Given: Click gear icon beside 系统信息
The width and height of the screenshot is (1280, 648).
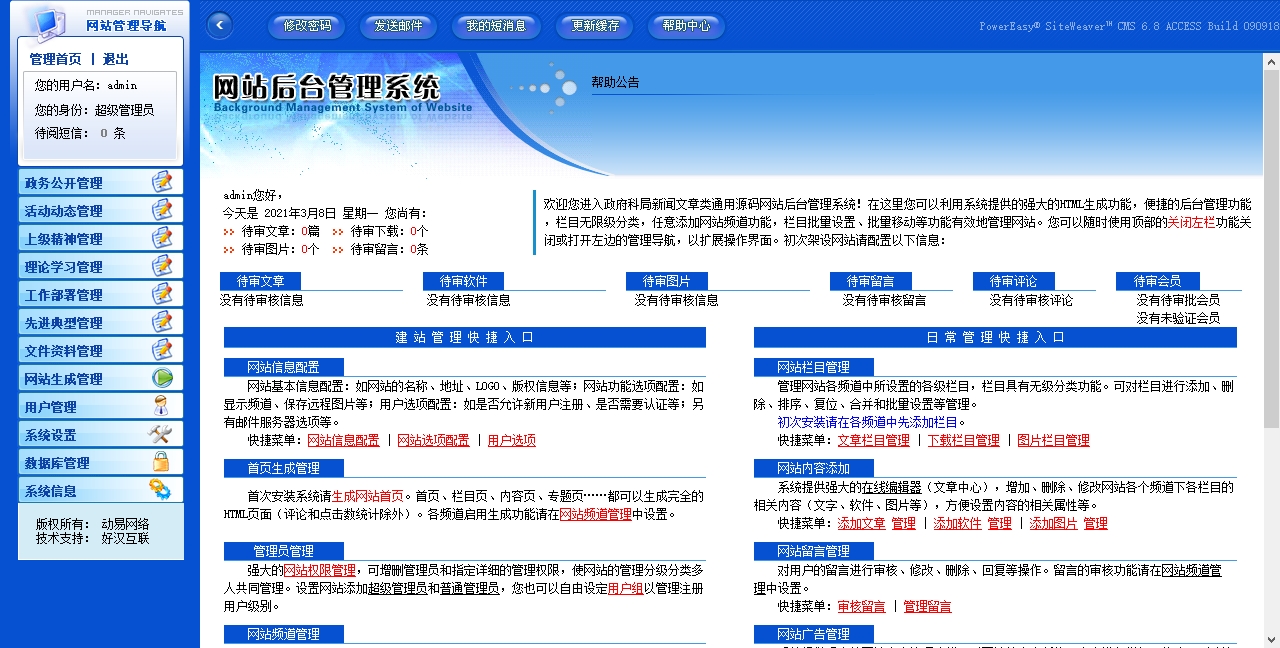Looking at the screenshot, I should point(161,490).
